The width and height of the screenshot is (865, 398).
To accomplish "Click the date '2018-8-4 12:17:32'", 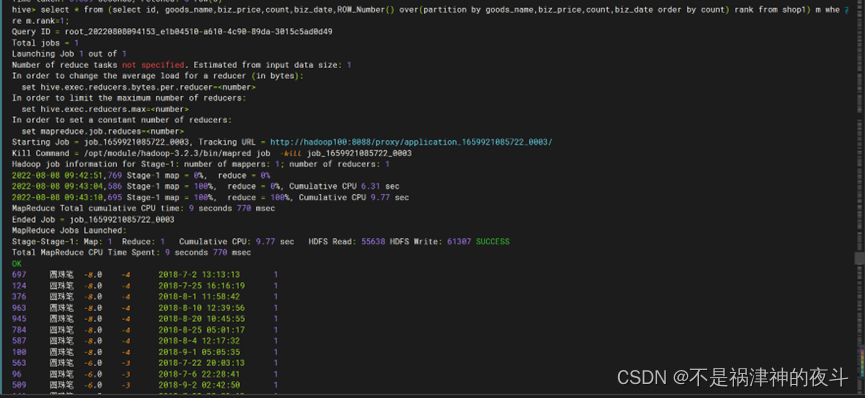I will 199,341.
